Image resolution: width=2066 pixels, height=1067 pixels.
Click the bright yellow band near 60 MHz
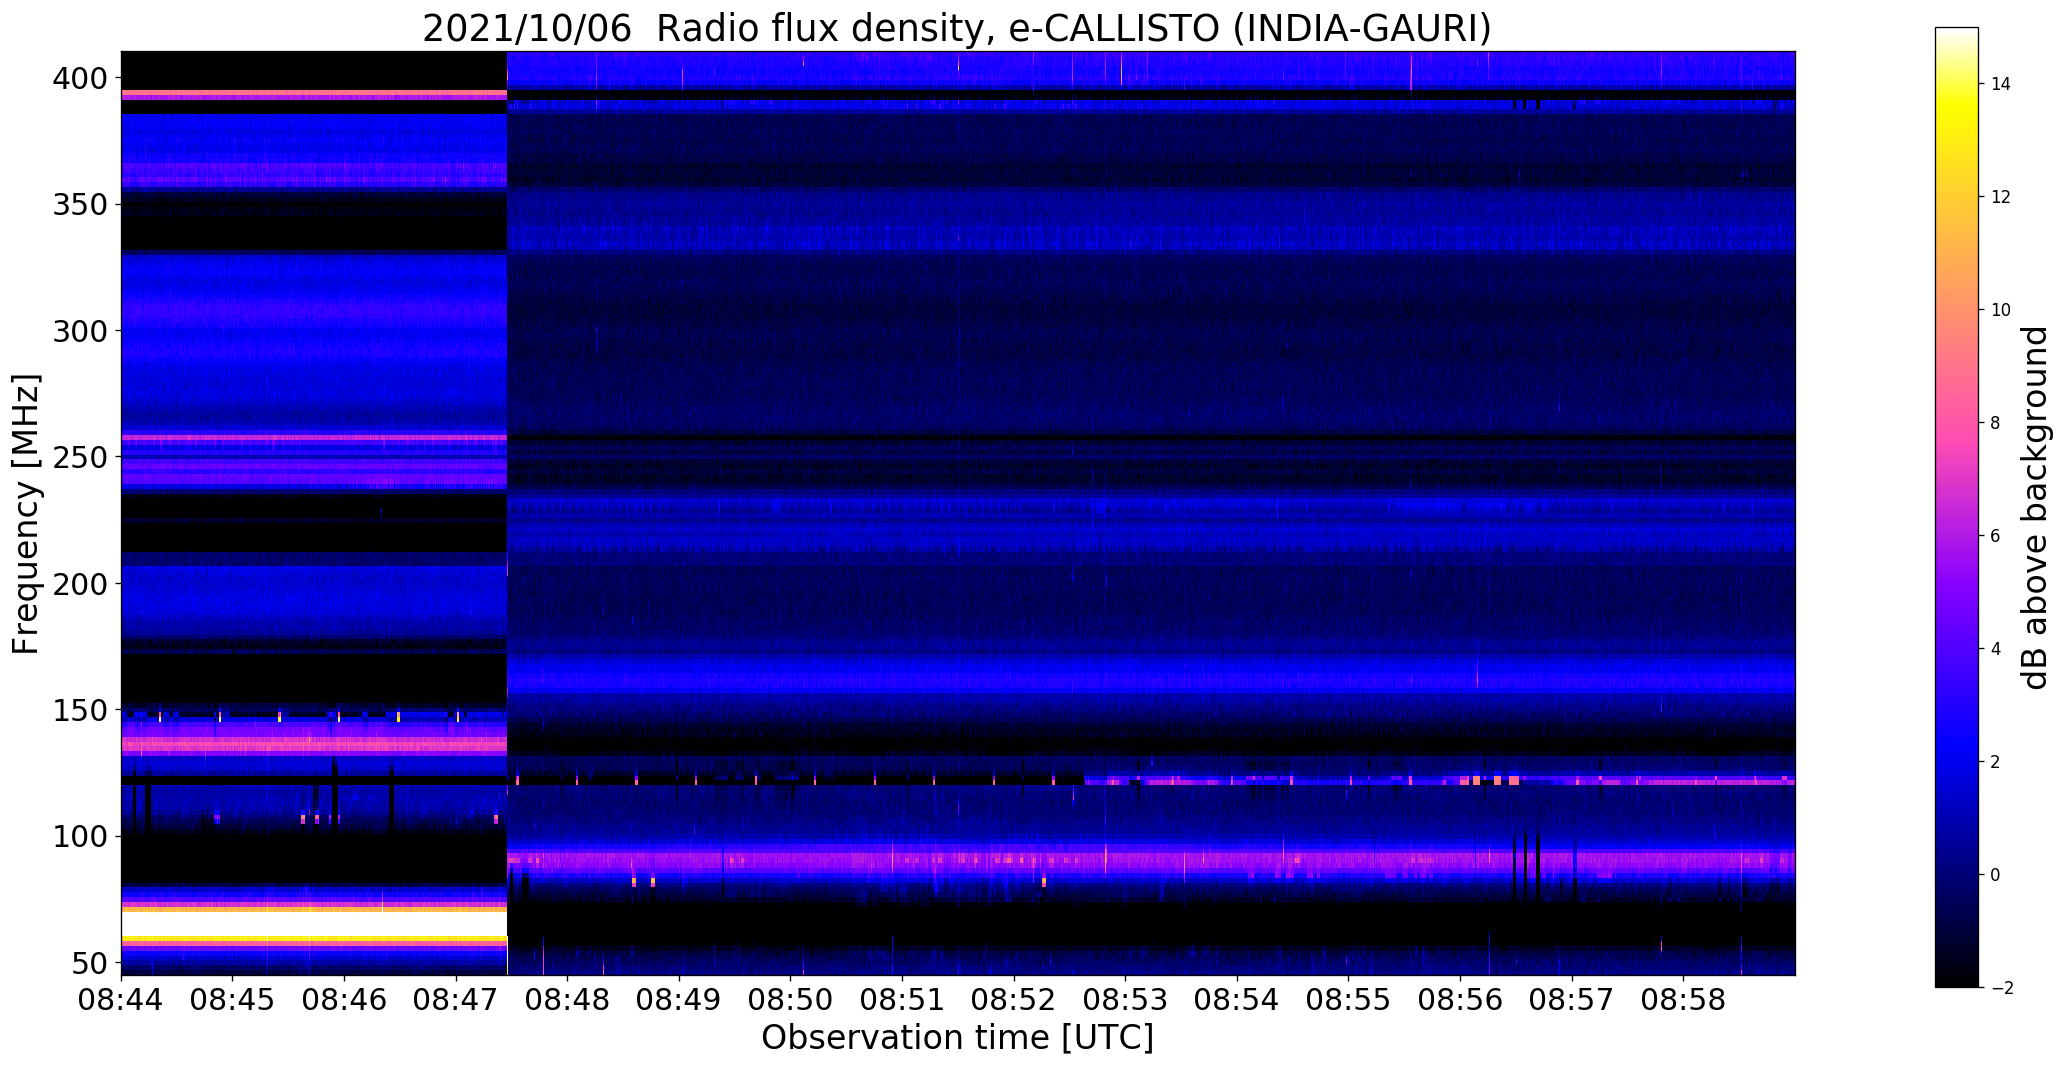[x=314, y=939]
